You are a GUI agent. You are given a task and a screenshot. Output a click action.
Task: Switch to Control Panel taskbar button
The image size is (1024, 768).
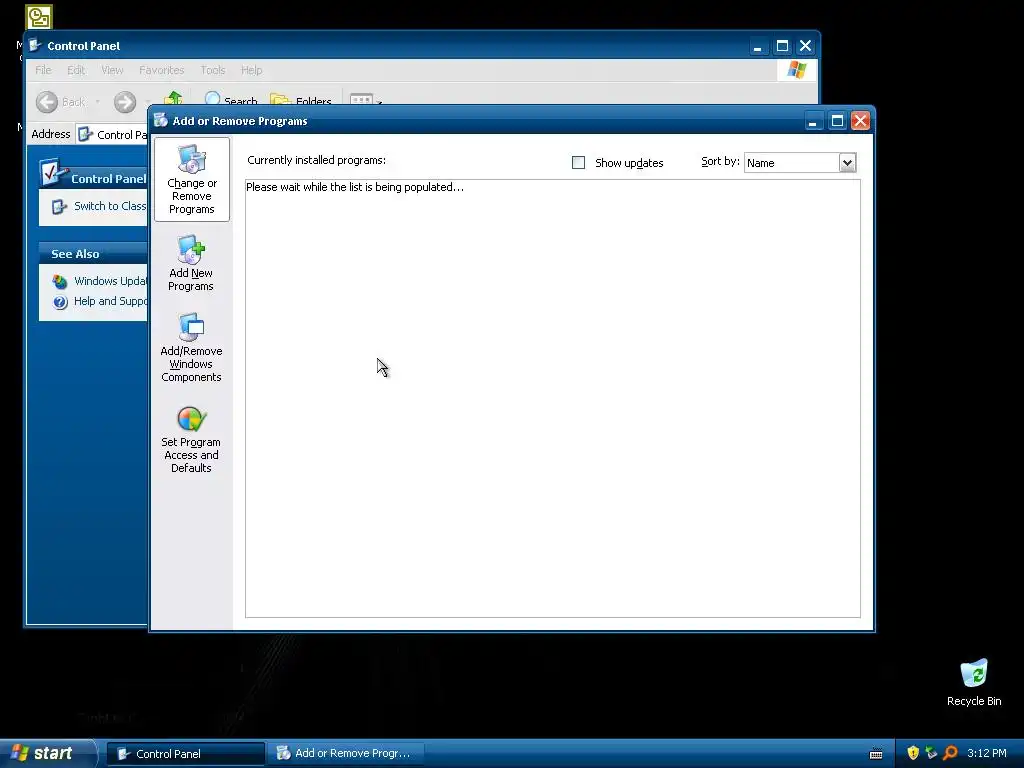click(185, 754)
